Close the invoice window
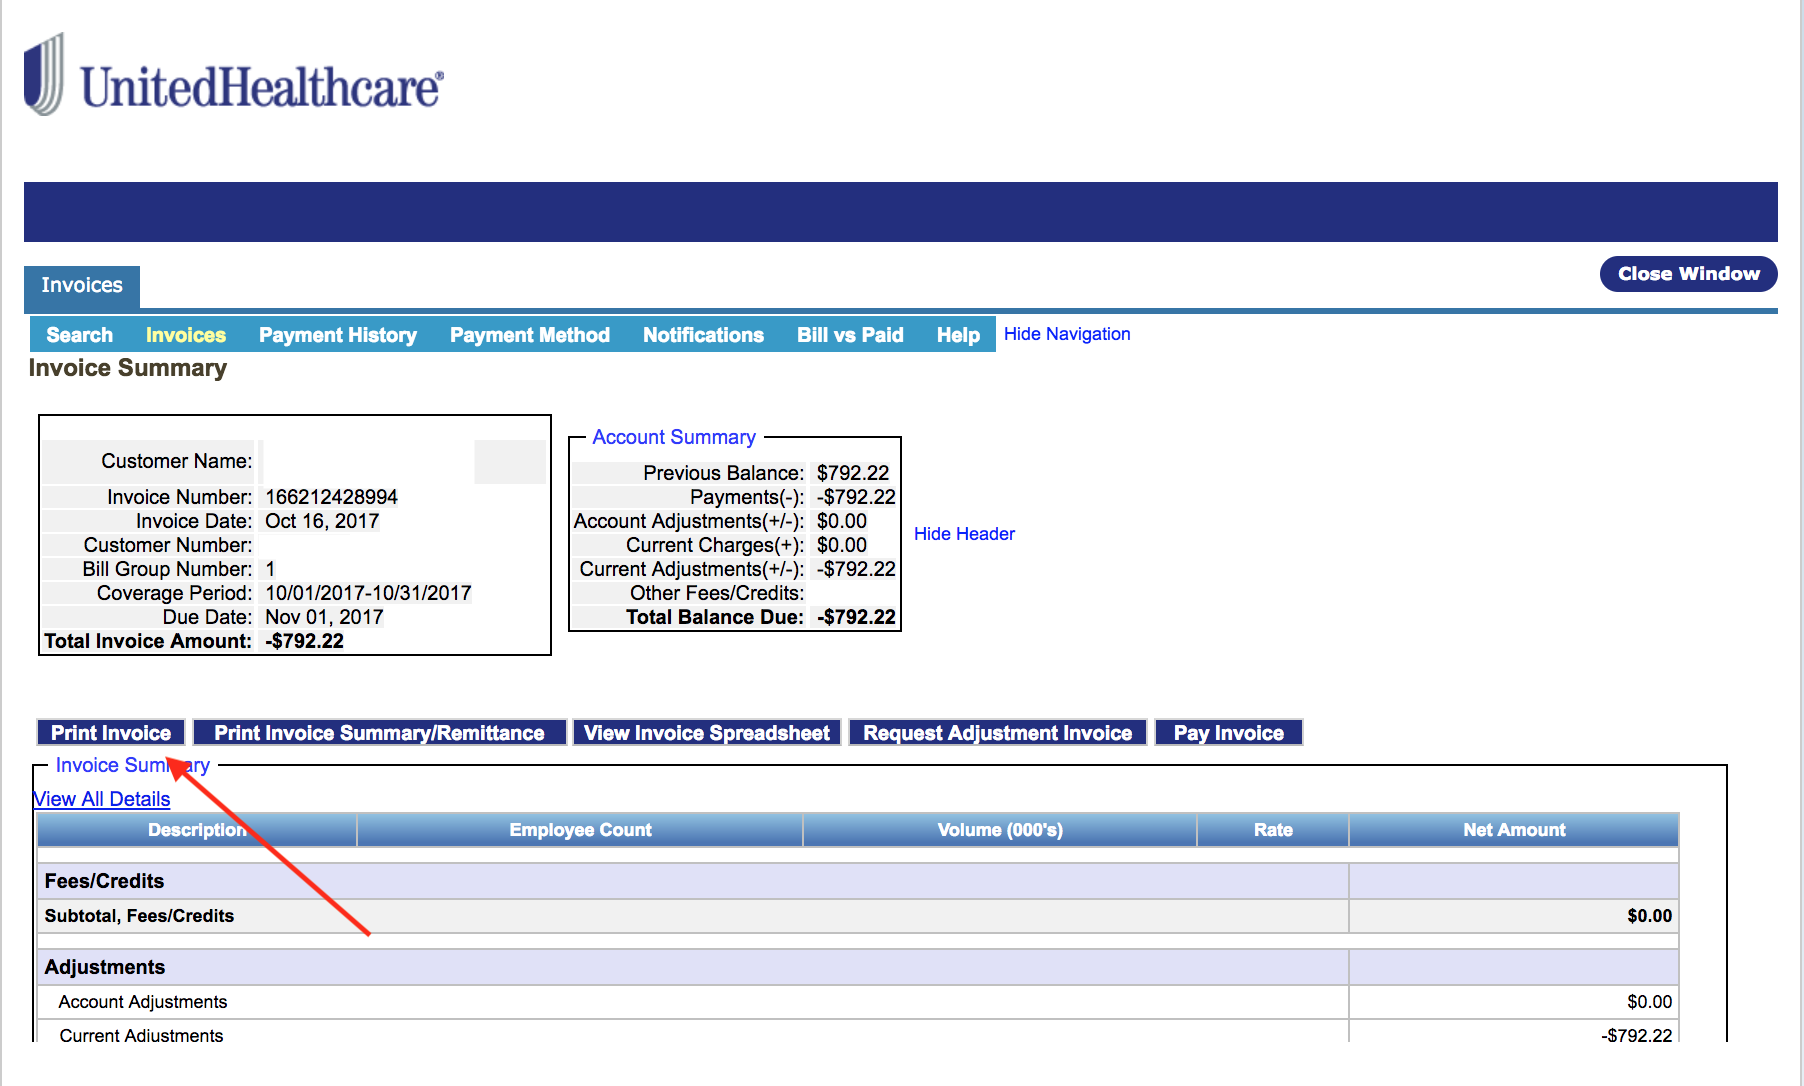Screen dimensions: 1804x1086 1687,274
